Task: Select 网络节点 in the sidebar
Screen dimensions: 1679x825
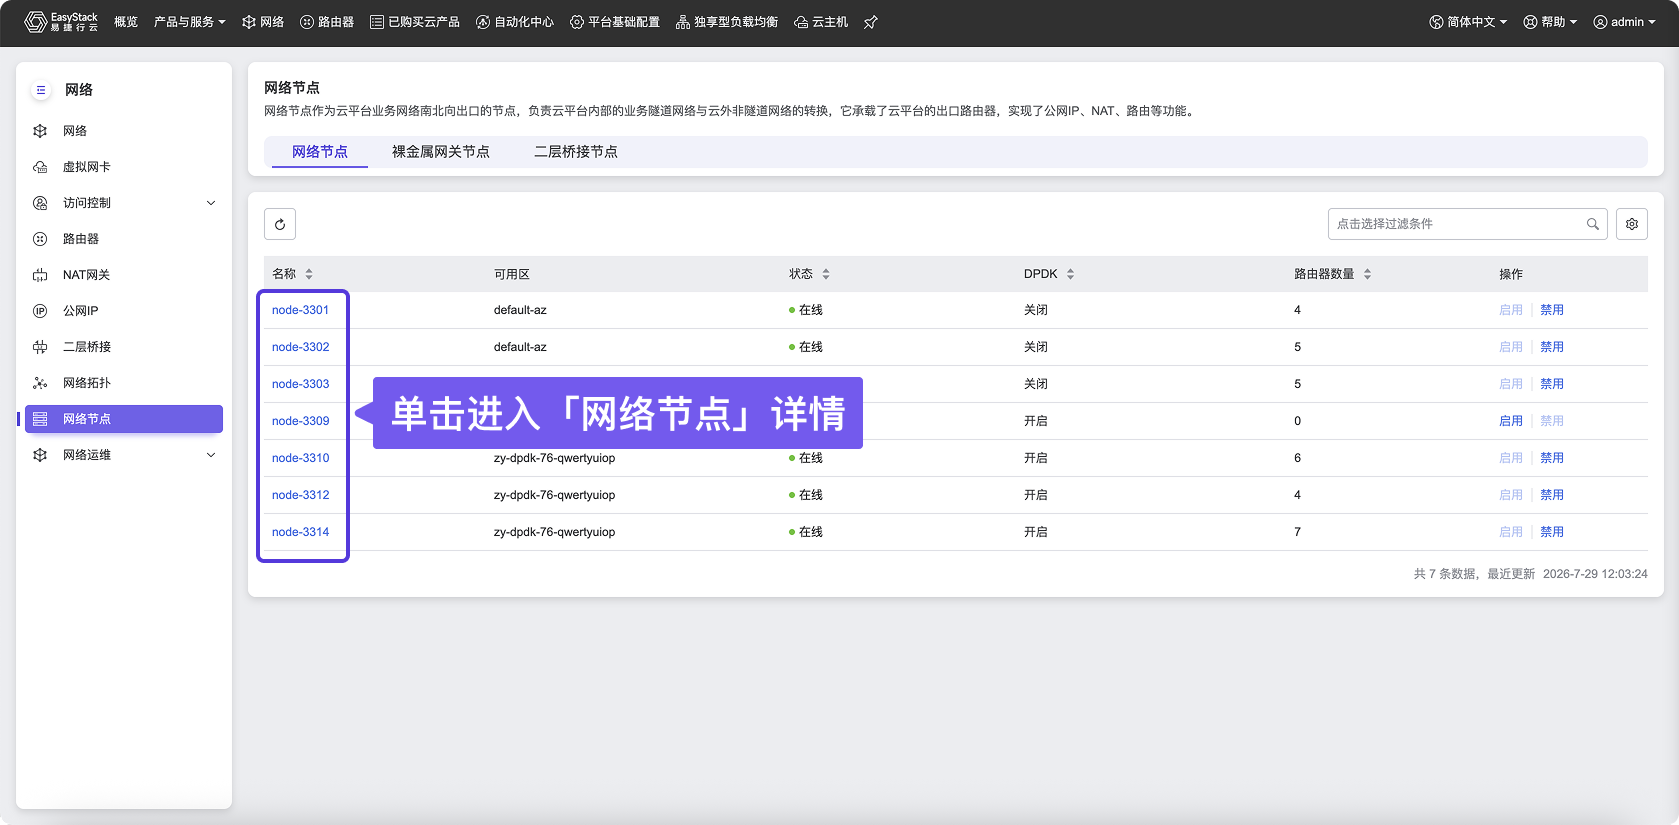Action: click(x=124, y=419)
